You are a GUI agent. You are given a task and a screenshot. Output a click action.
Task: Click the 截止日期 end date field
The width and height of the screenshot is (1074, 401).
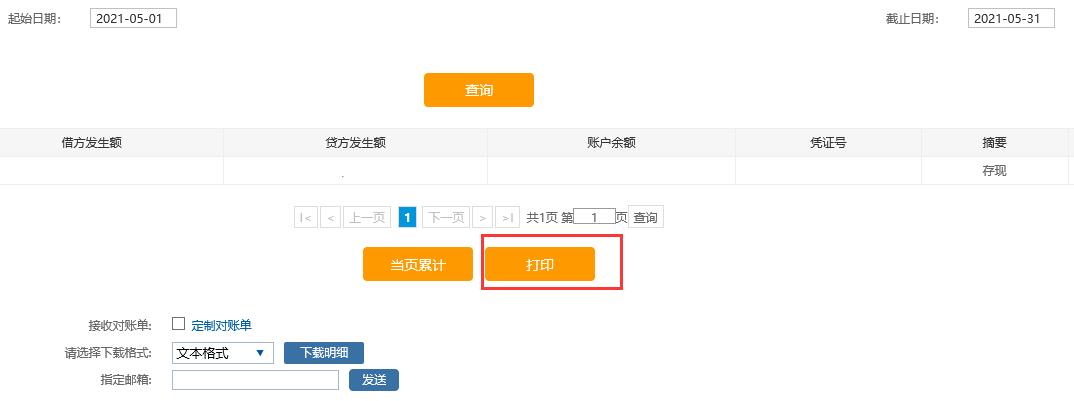click(x=1011, y=19)
